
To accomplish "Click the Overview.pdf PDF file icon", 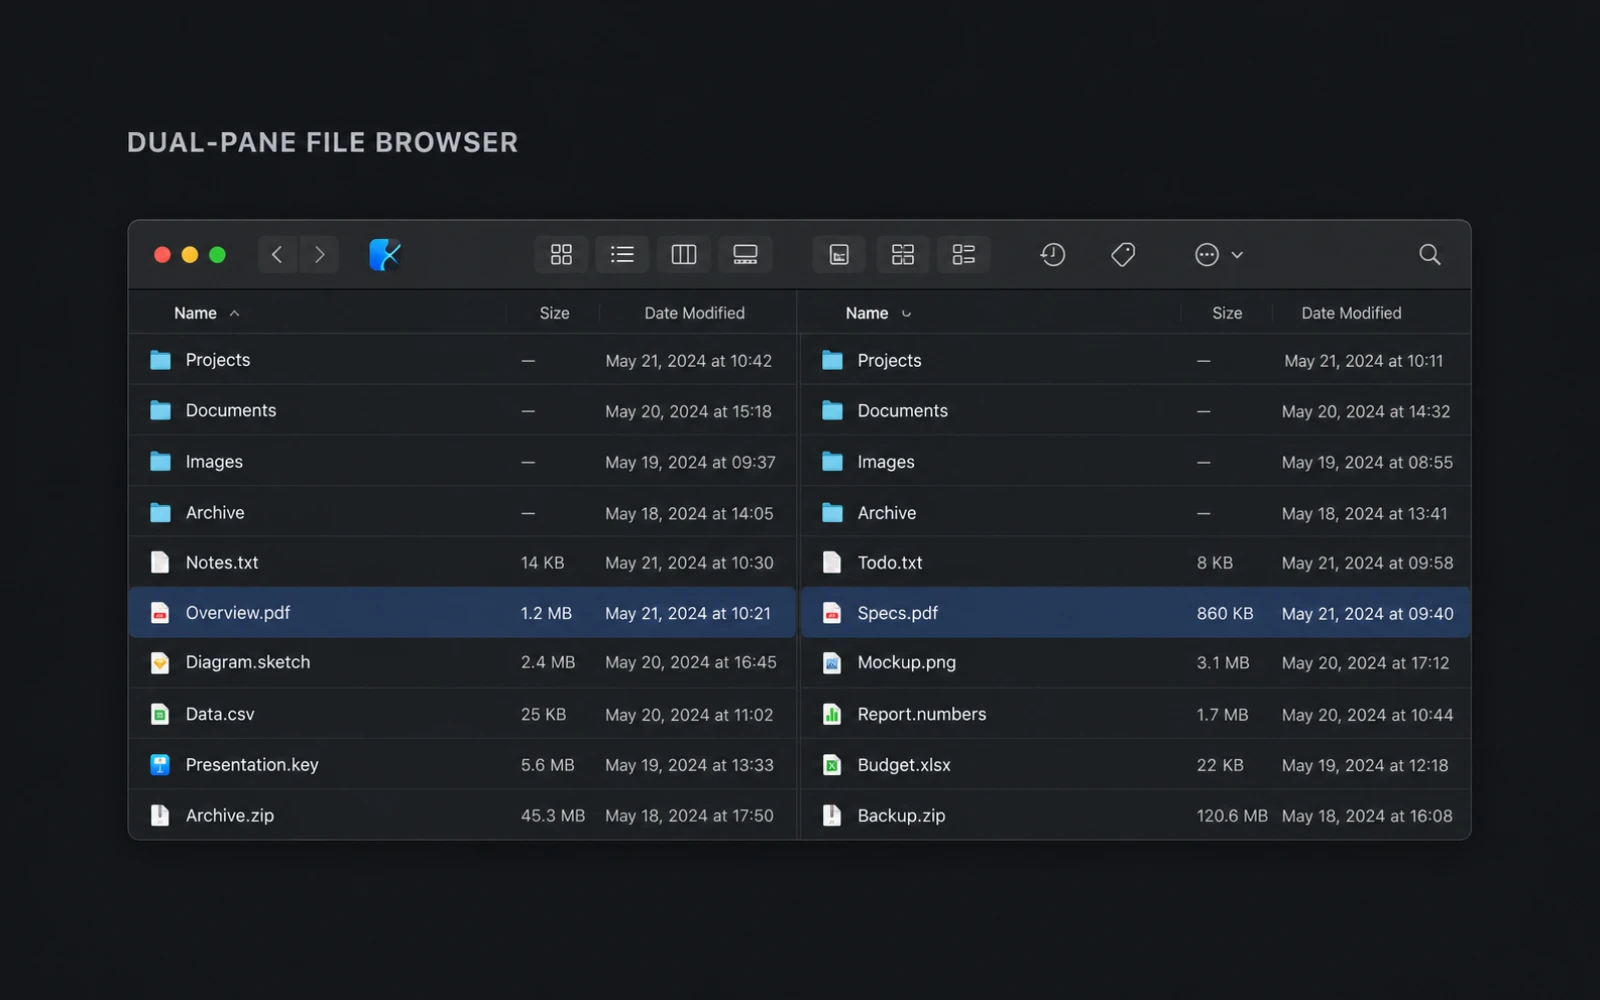I will [160, 613].
